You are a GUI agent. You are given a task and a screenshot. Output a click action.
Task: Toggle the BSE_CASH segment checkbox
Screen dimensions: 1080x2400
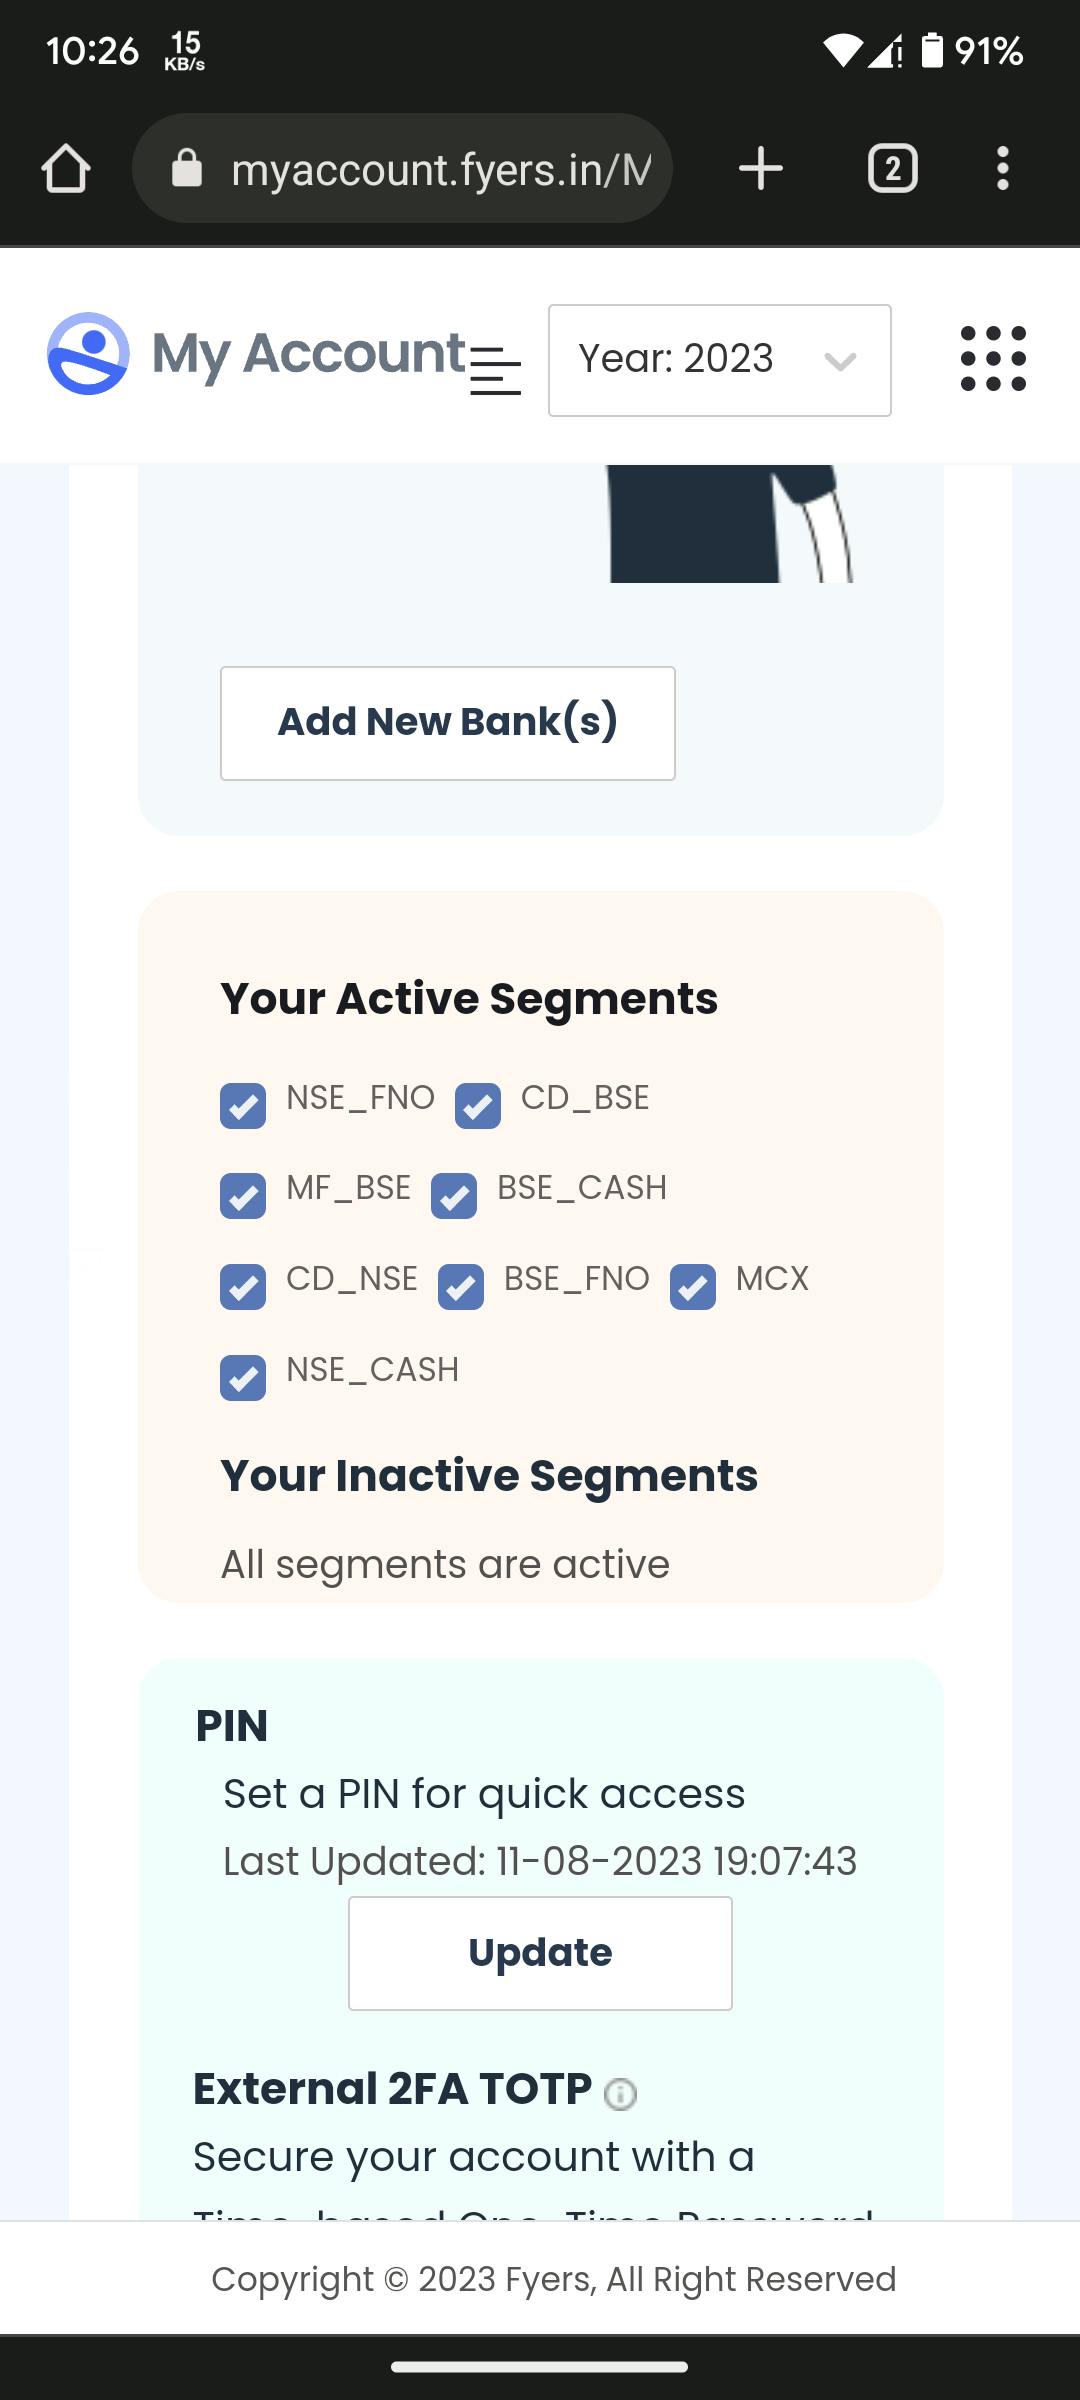click(x=454, y=1196)
